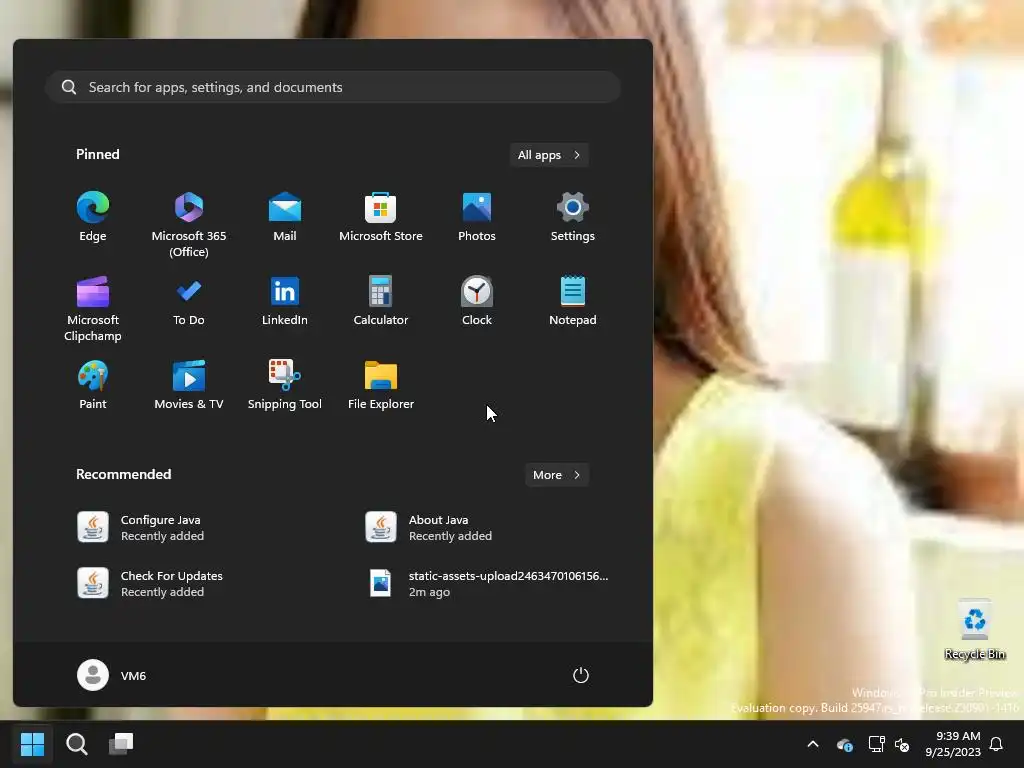1024x768 pixels.
Task: Launch the Photos app
Action: click(x=477, y=217)
